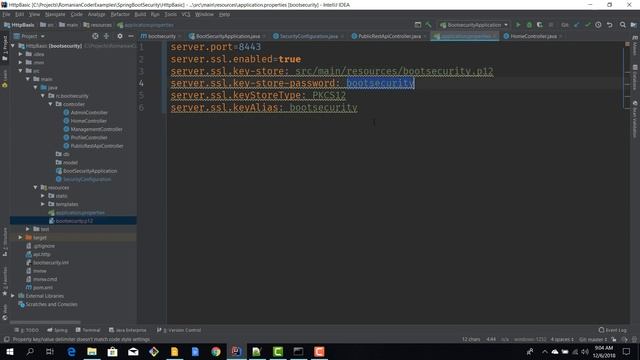640x360 pixels.
Task: Hide the Project panel with the minus icon
Action: pyautogui.click(x=131, y=36)
